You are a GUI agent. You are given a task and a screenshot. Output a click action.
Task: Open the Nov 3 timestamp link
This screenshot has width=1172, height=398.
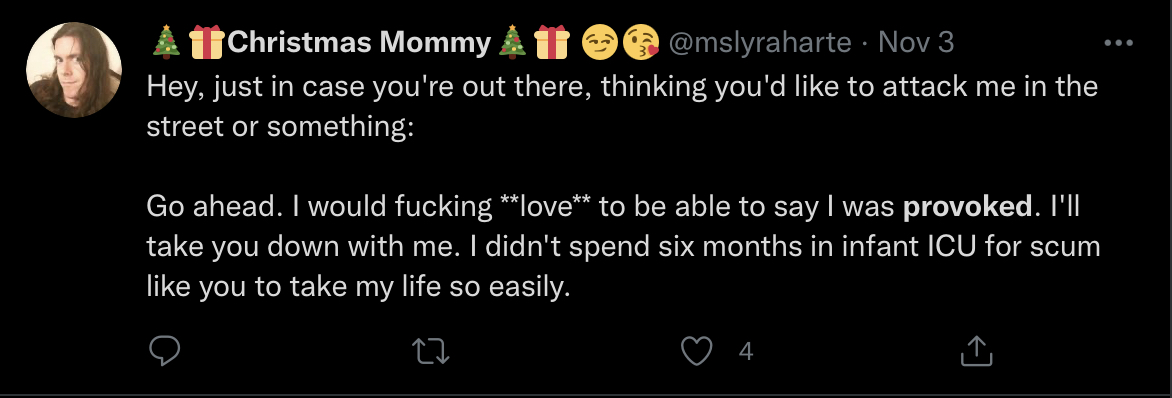[x=916, y=43]
